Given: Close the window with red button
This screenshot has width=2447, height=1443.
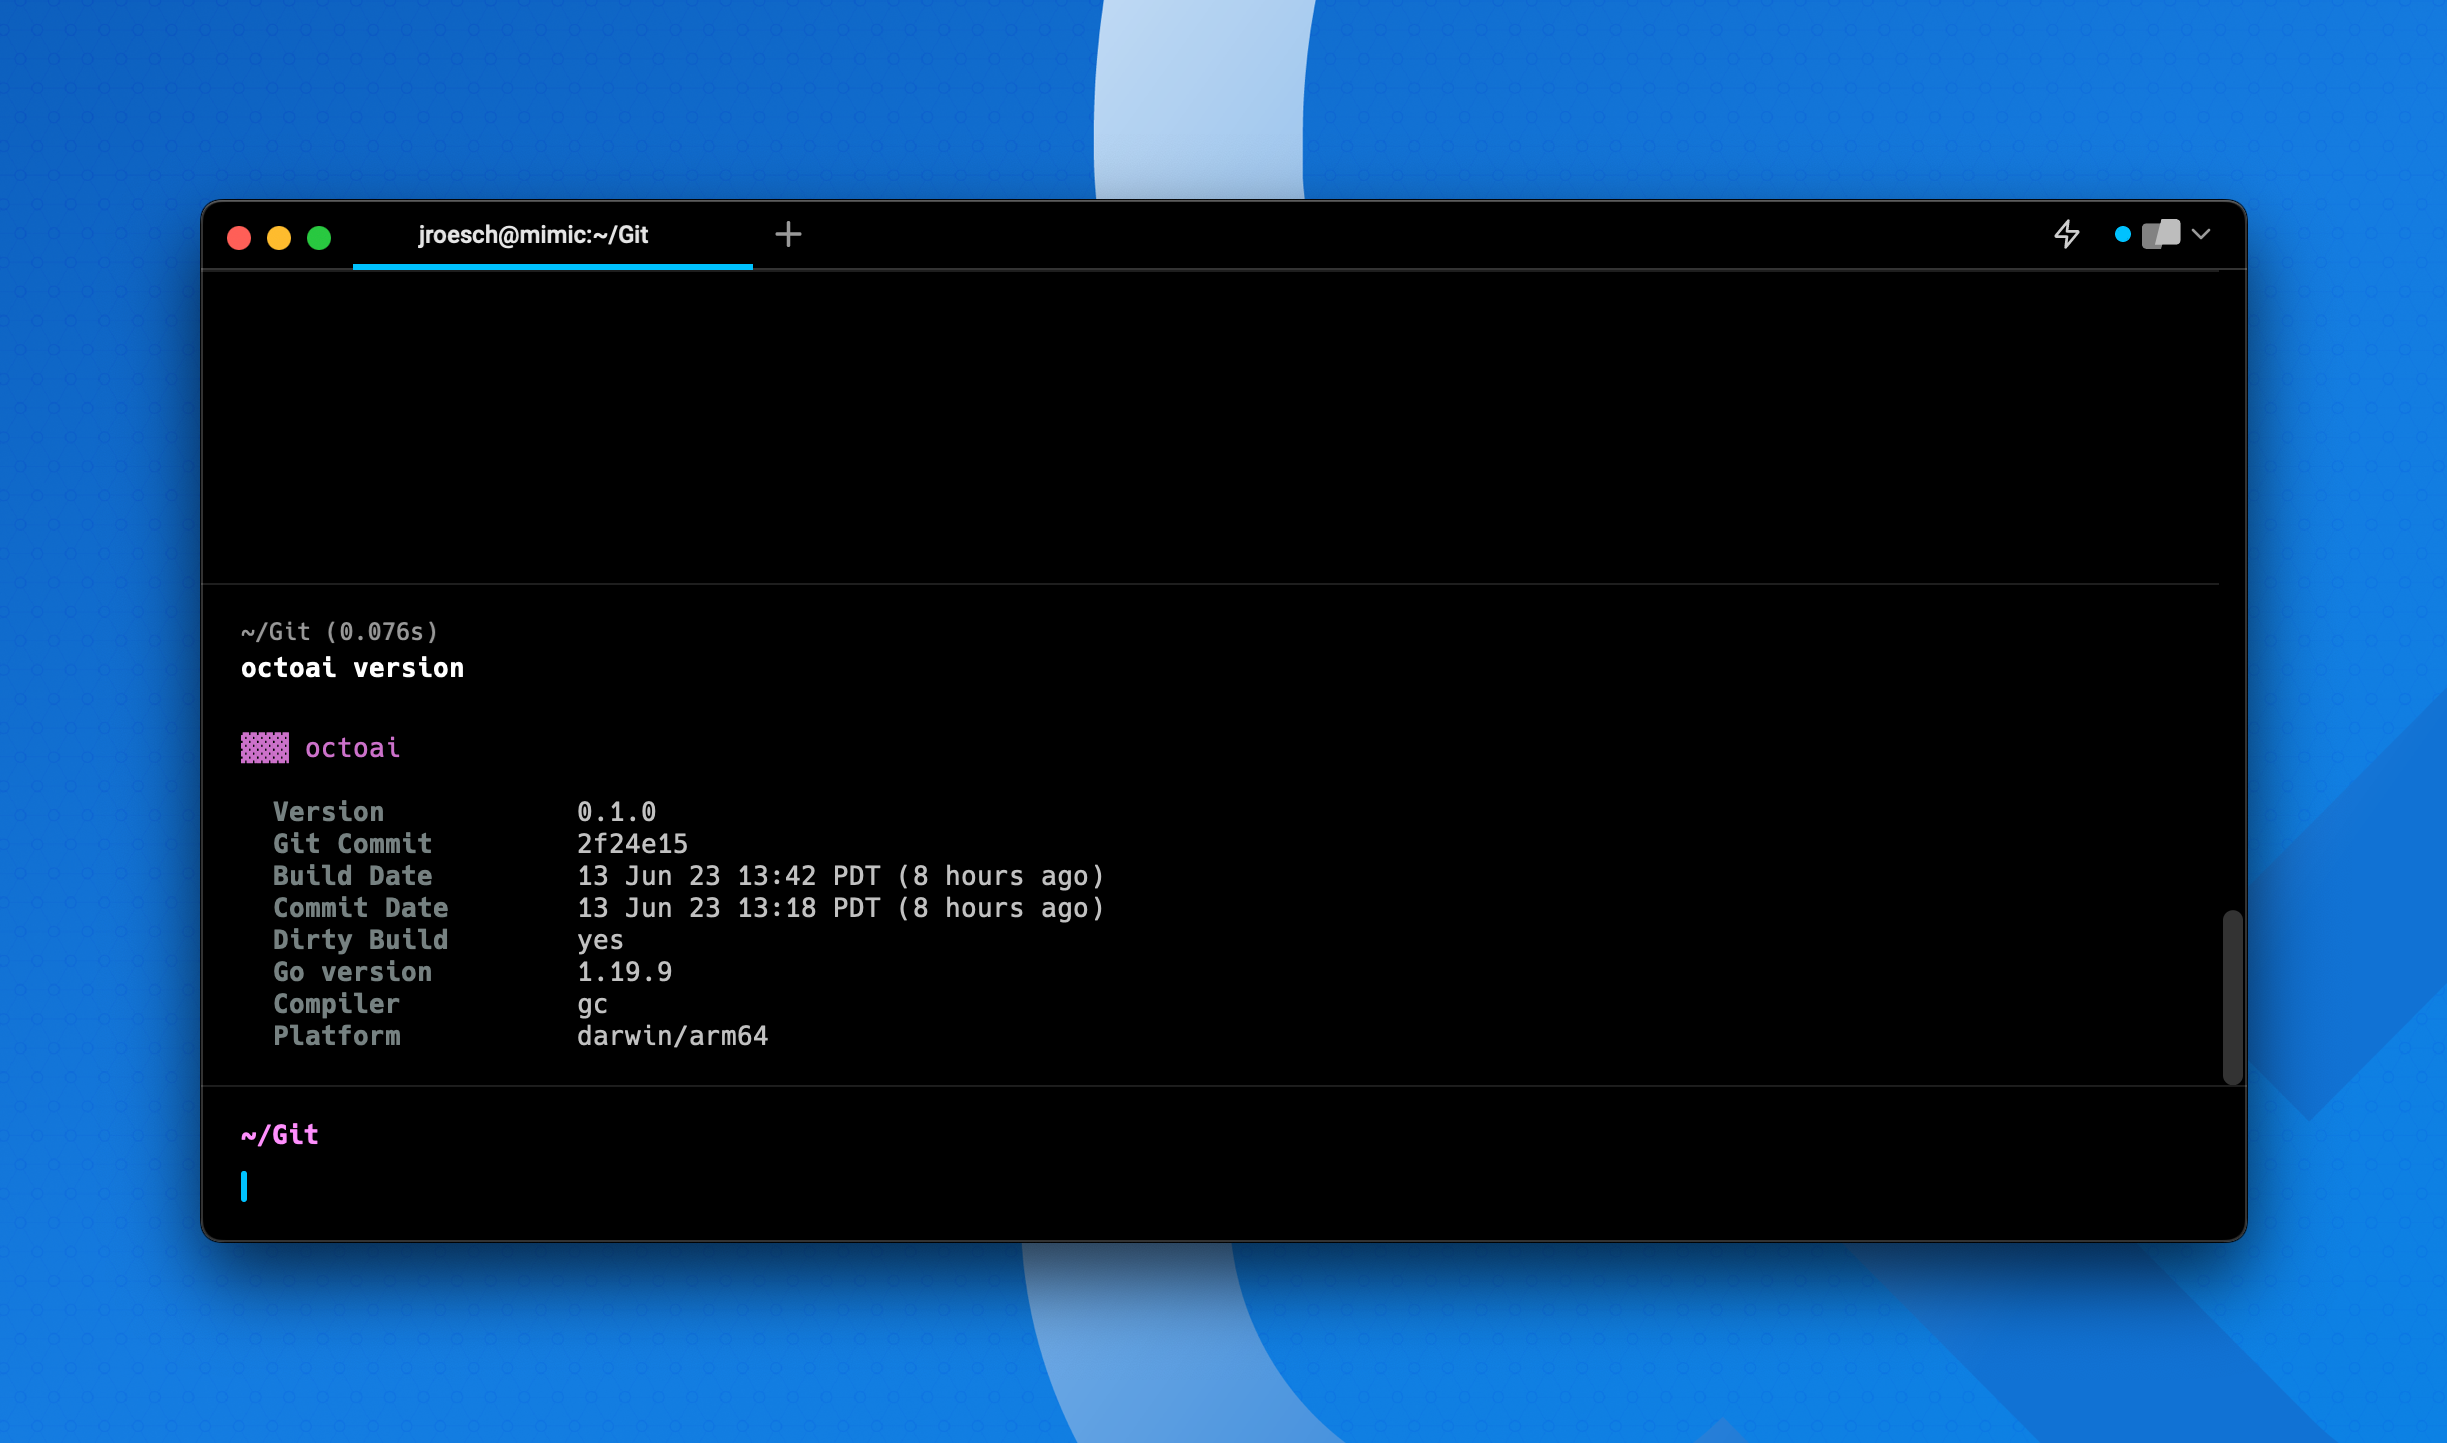Looking at the screenshot, I should click(239, 238).
